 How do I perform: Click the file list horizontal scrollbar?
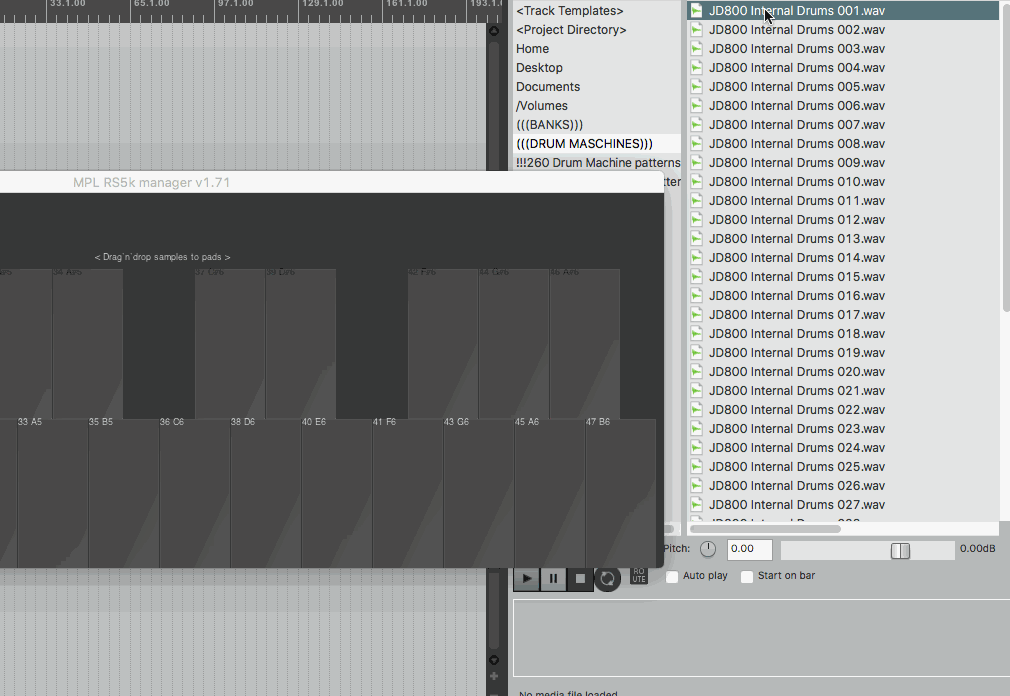click(x=765, y=529)
